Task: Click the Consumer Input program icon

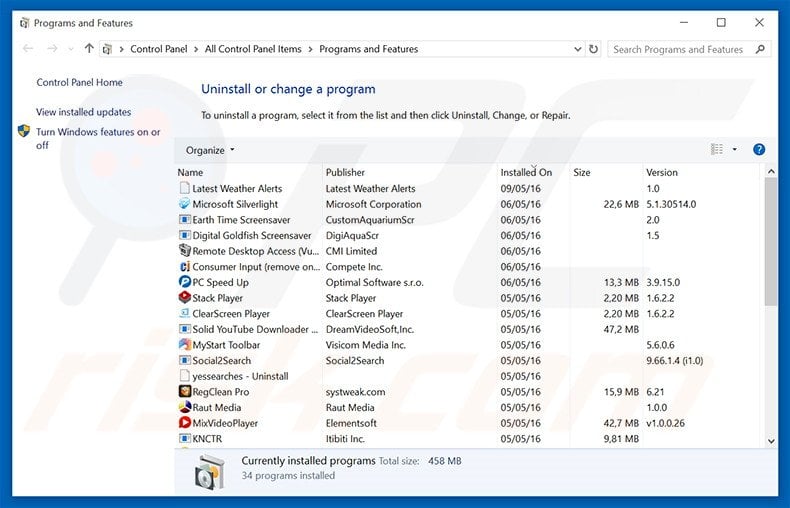Action: (184, 266)
